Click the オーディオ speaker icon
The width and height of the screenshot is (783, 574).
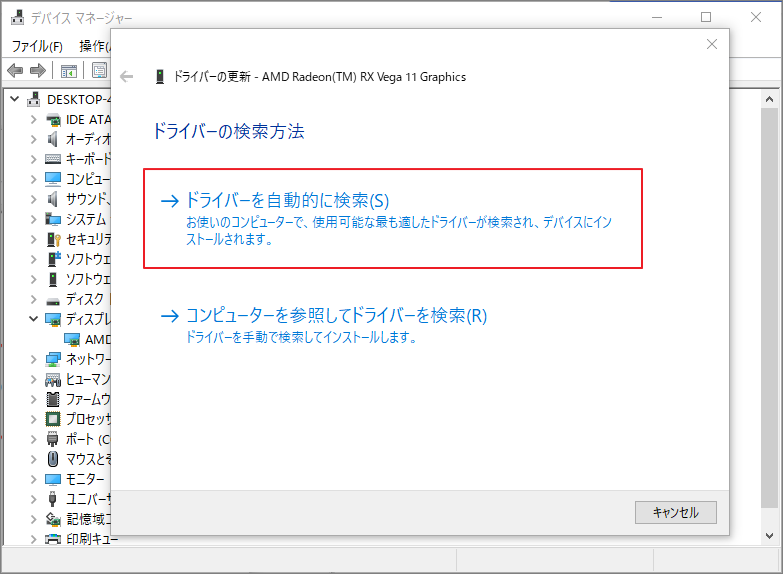(x=53, y=139)
